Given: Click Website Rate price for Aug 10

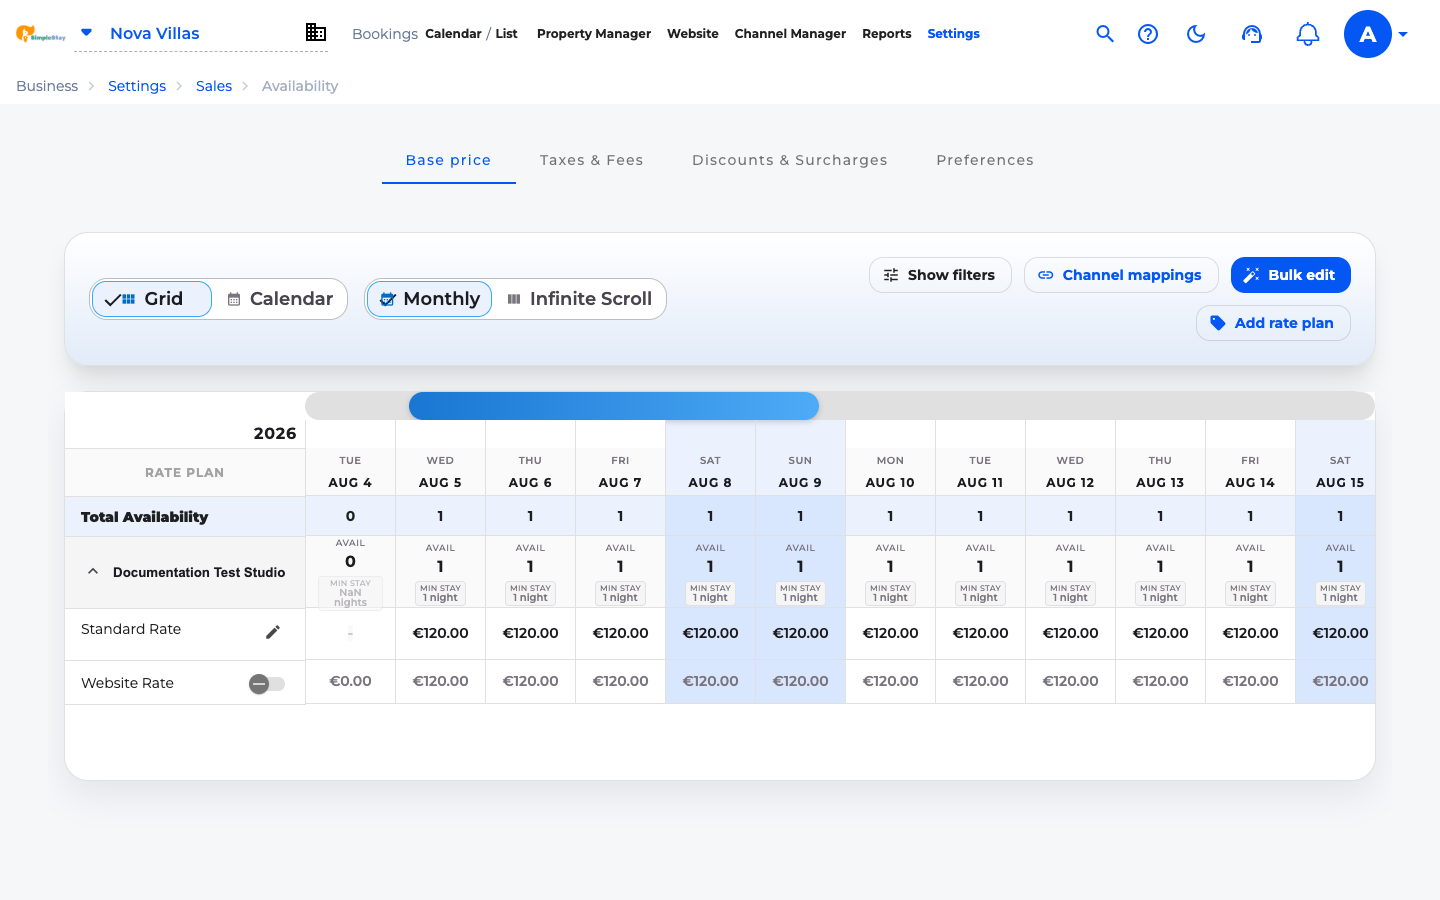Looking at the screenshot, I should (890, 681).
